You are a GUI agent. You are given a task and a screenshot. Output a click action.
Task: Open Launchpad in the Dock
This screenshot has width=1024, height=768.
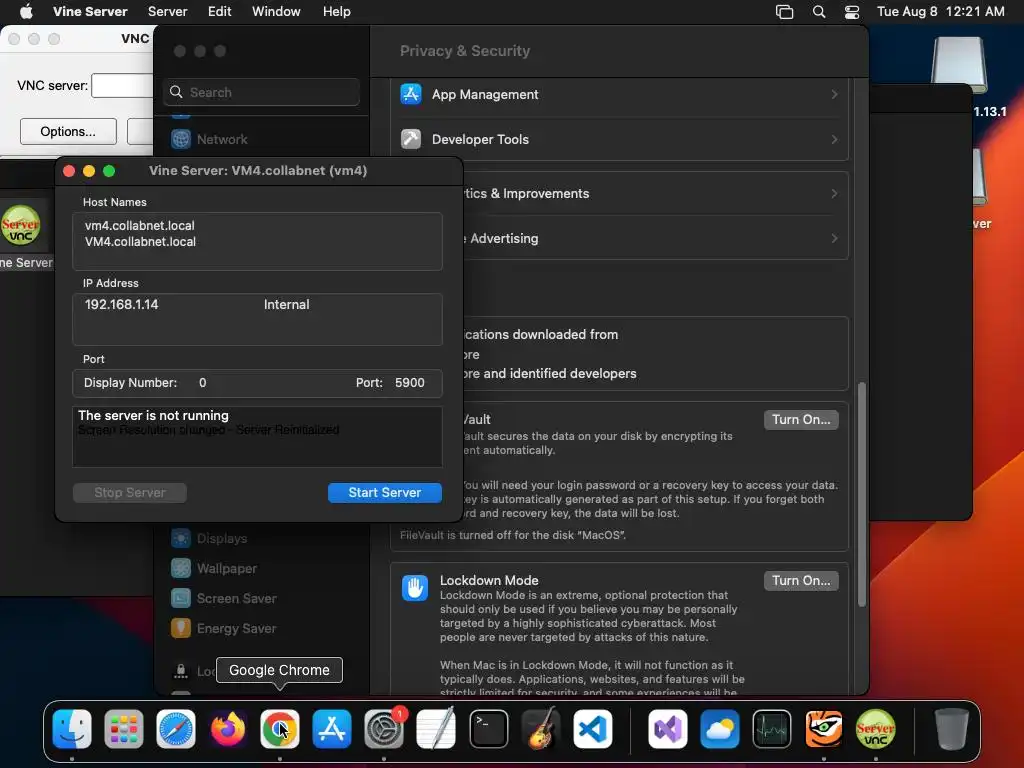123,729
